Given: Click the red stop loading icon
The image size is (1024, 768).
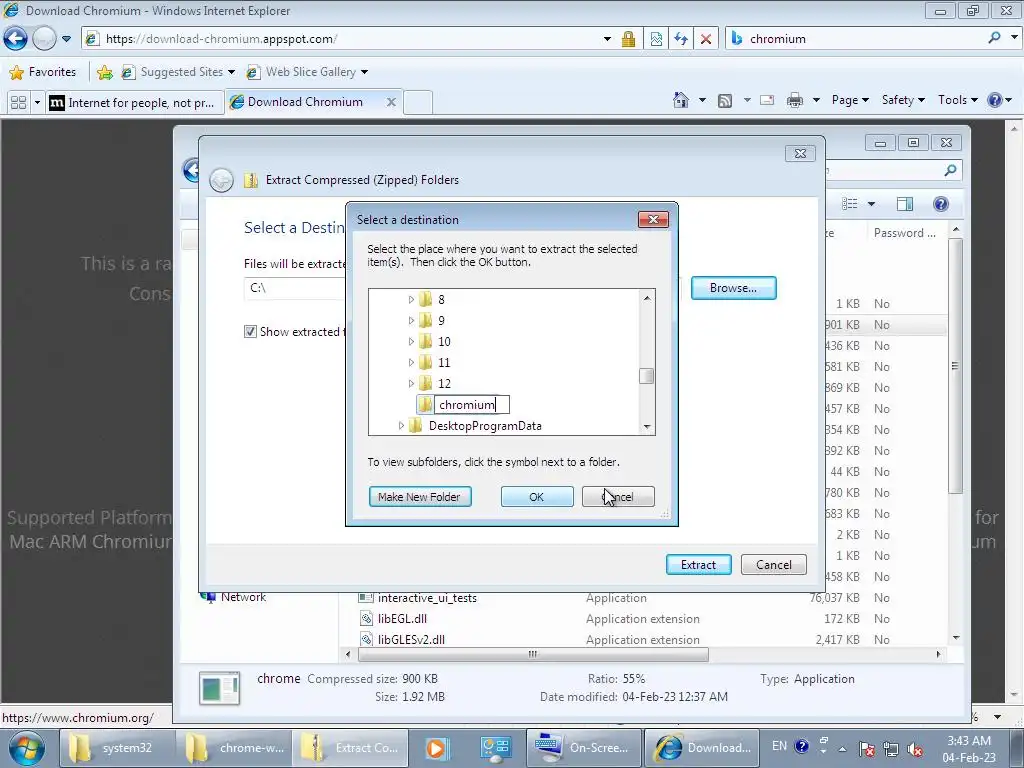Looking at the screenshot, I should [x=706, y=39].
